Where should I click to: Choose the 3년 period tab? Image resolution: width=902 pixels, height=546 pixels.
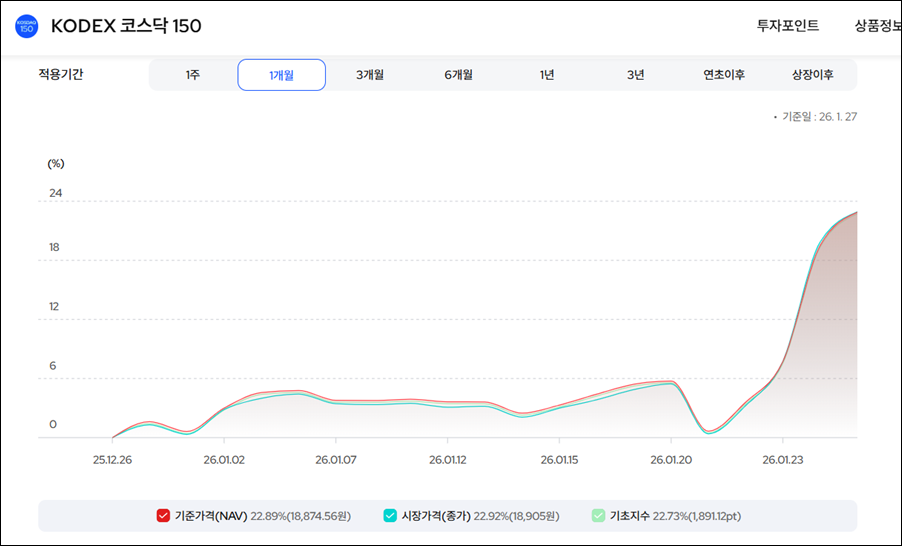[636, 75]
